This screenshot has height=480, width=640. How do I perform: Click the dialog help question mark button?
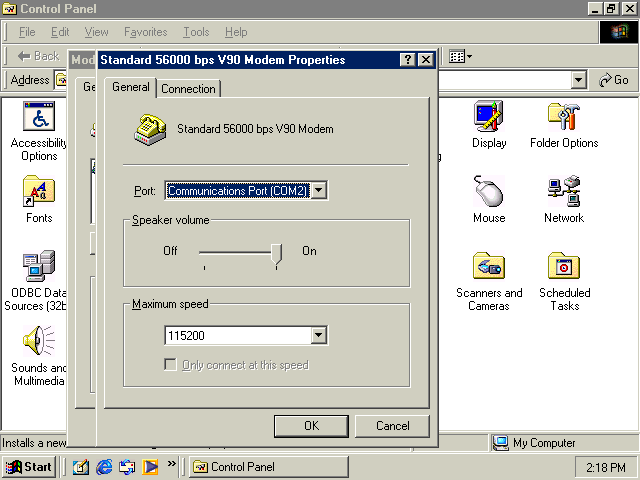pyautogui.click(x=408, y=60)
